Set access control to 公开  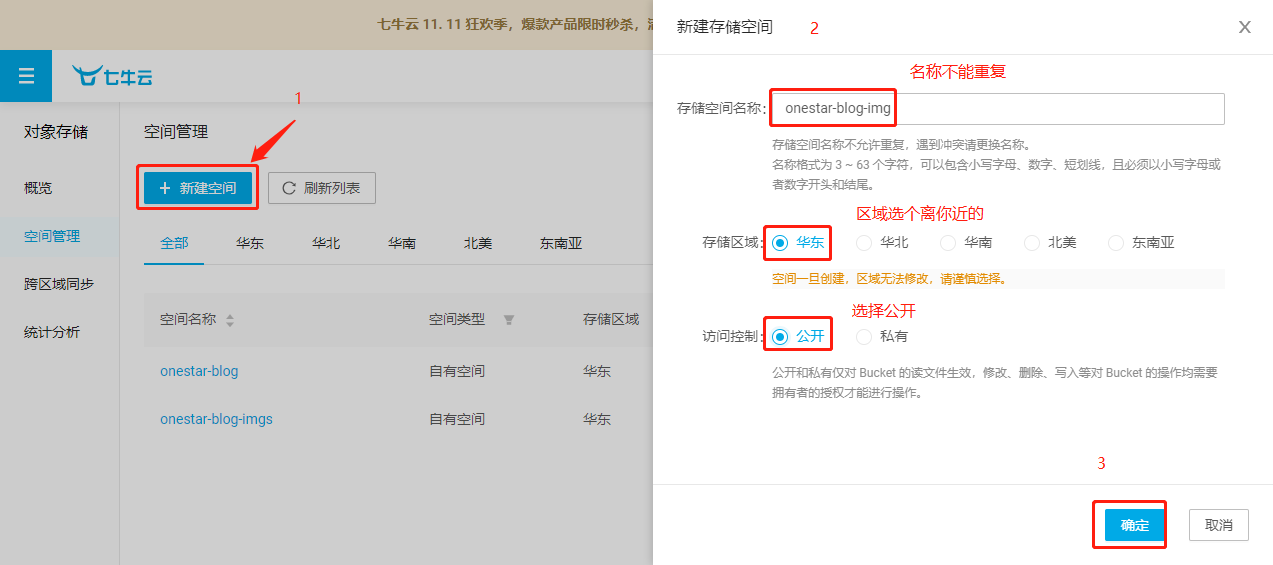(x=780, y=336)
